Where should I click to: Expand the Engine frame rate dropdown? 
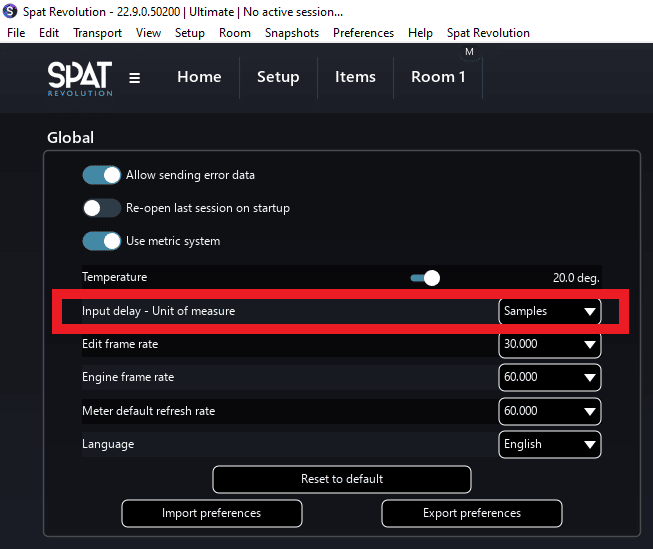coord(550,377)
